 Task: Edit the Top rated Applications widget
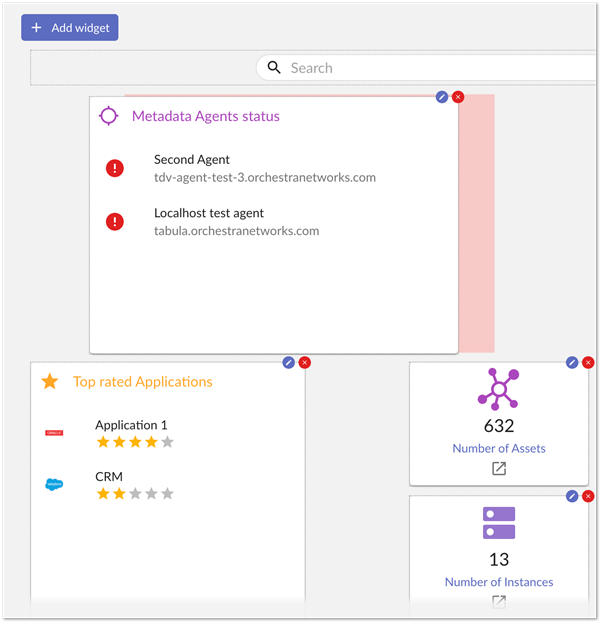pos(289,362)
